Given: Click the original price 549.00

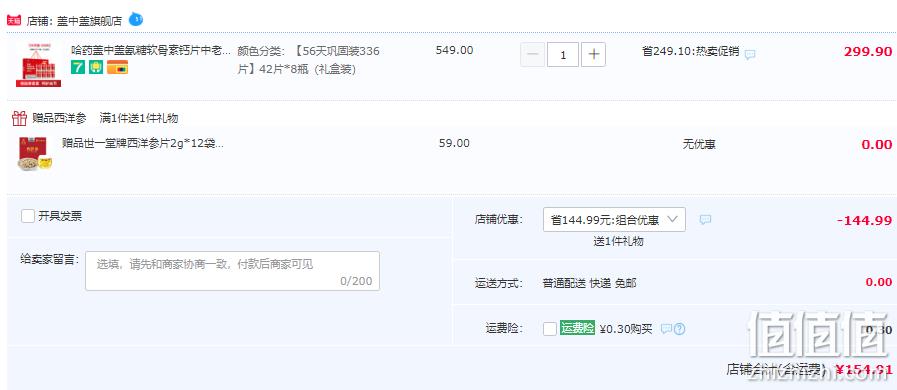Looking at the screenshot, I should coord(454,50).
